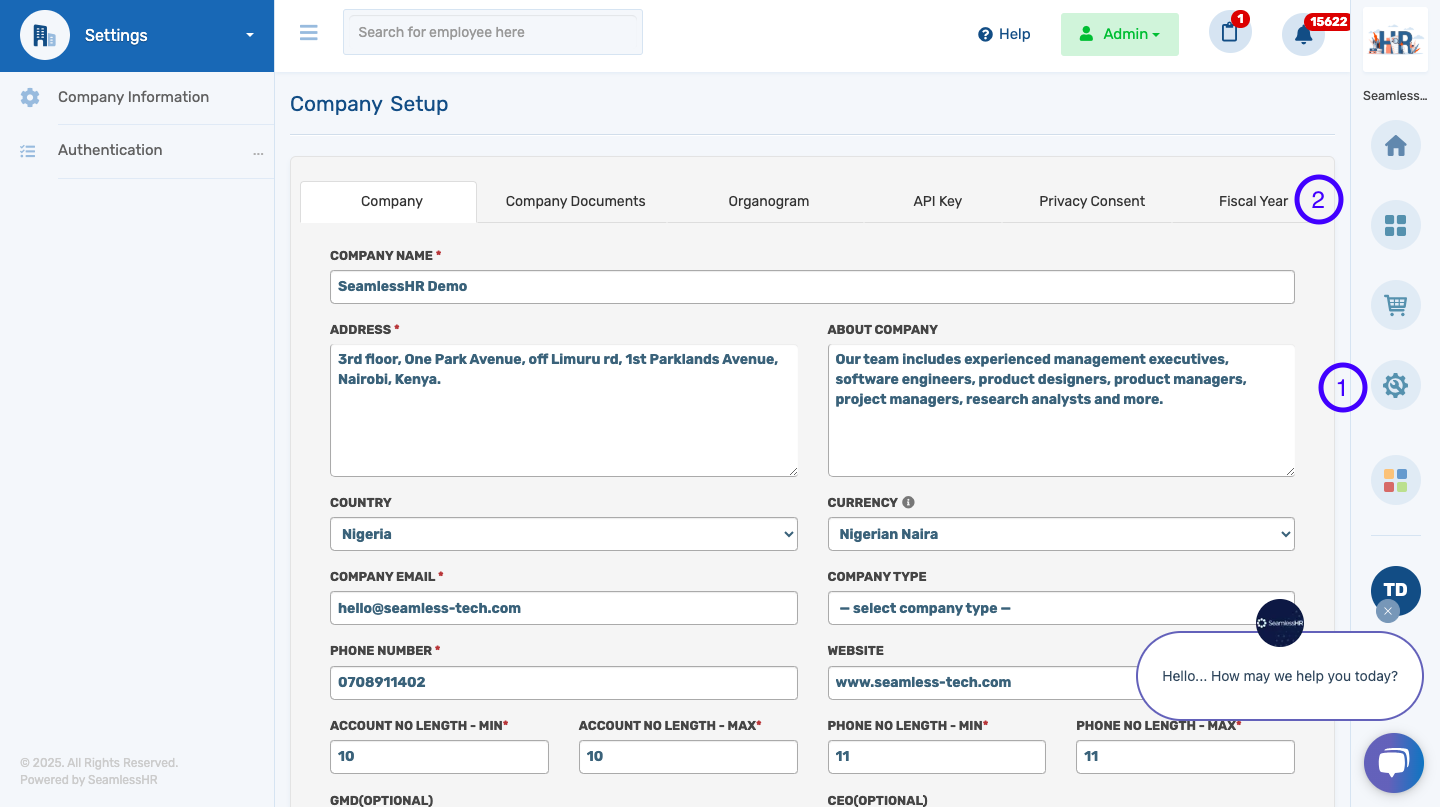This screenshot has height=807, width=1440.
Task: Switch to the Organogram tab
Action: coord(768,201)
